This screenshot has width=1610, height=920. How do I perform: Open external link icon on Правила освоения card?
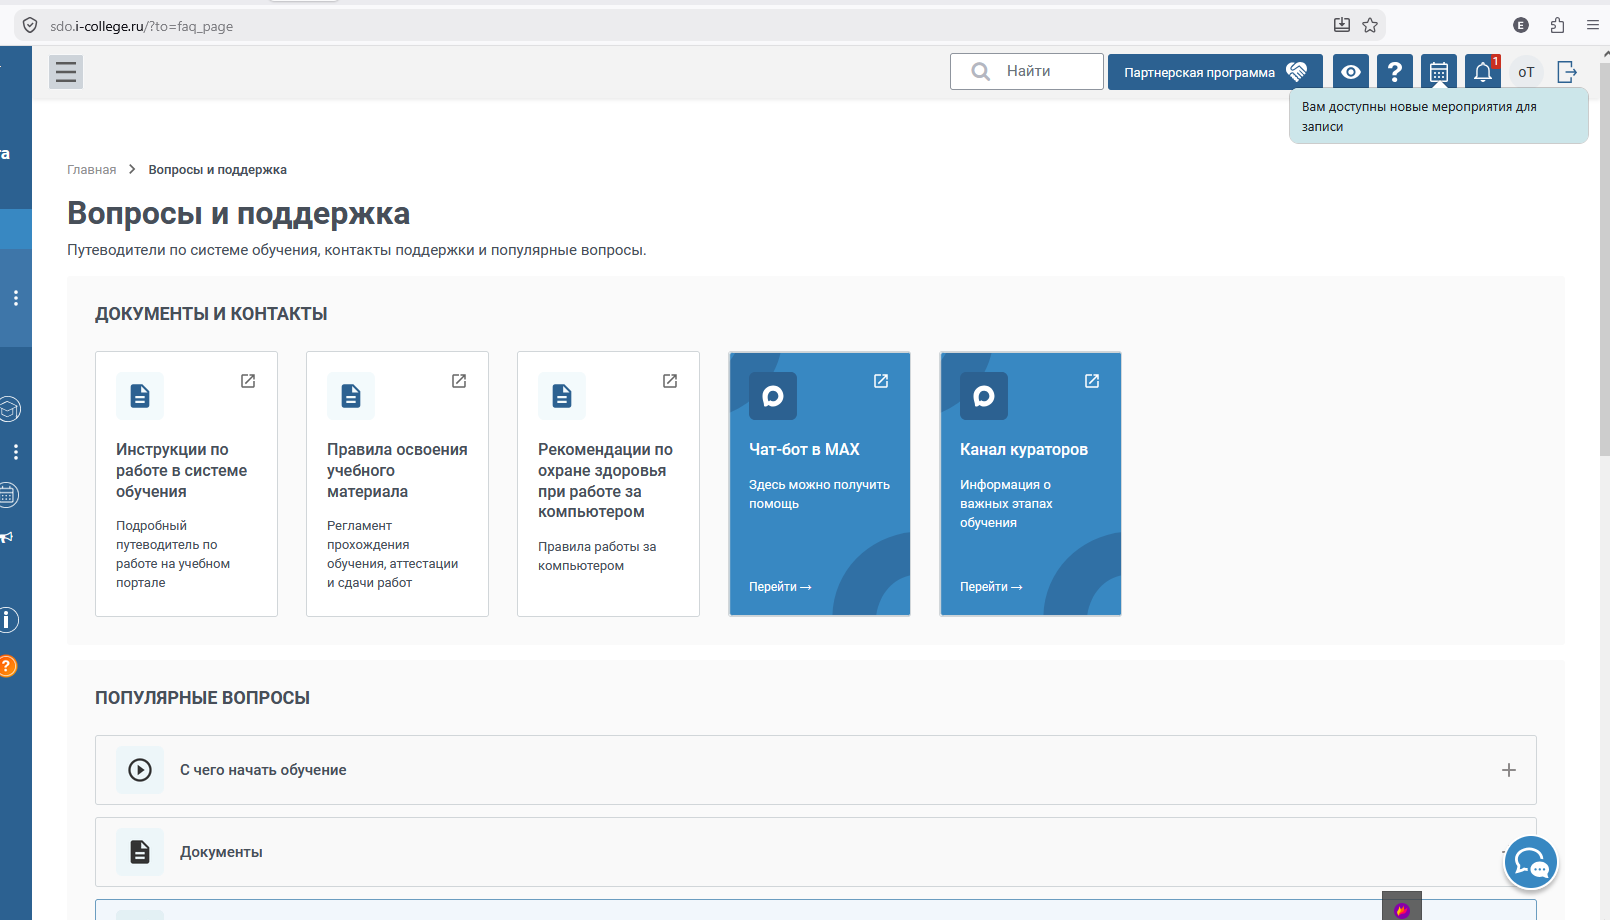point(459,381)
